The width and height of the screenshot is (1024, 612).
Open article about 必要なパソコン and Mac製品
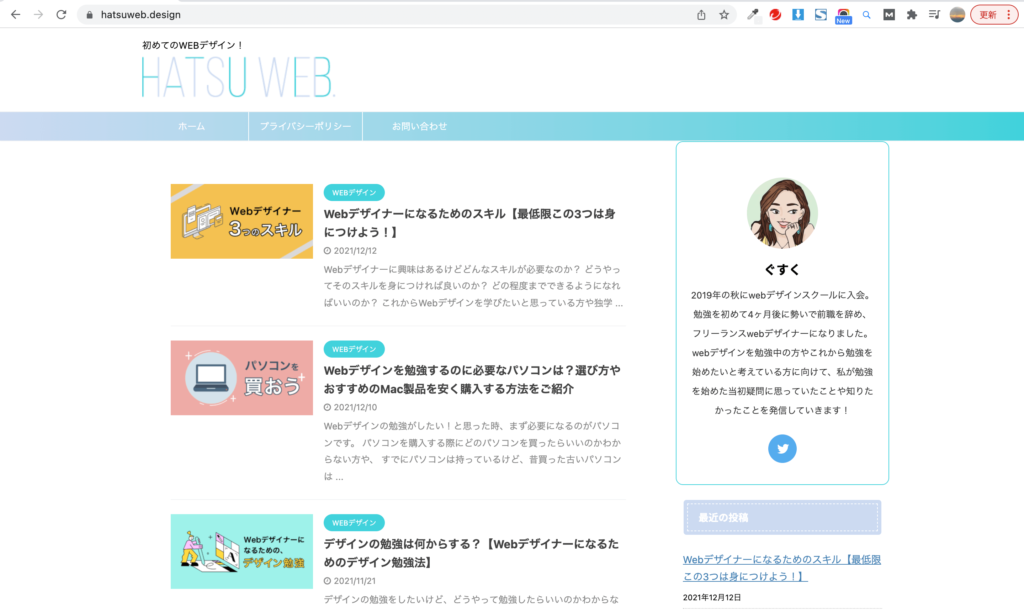point(472,379)
